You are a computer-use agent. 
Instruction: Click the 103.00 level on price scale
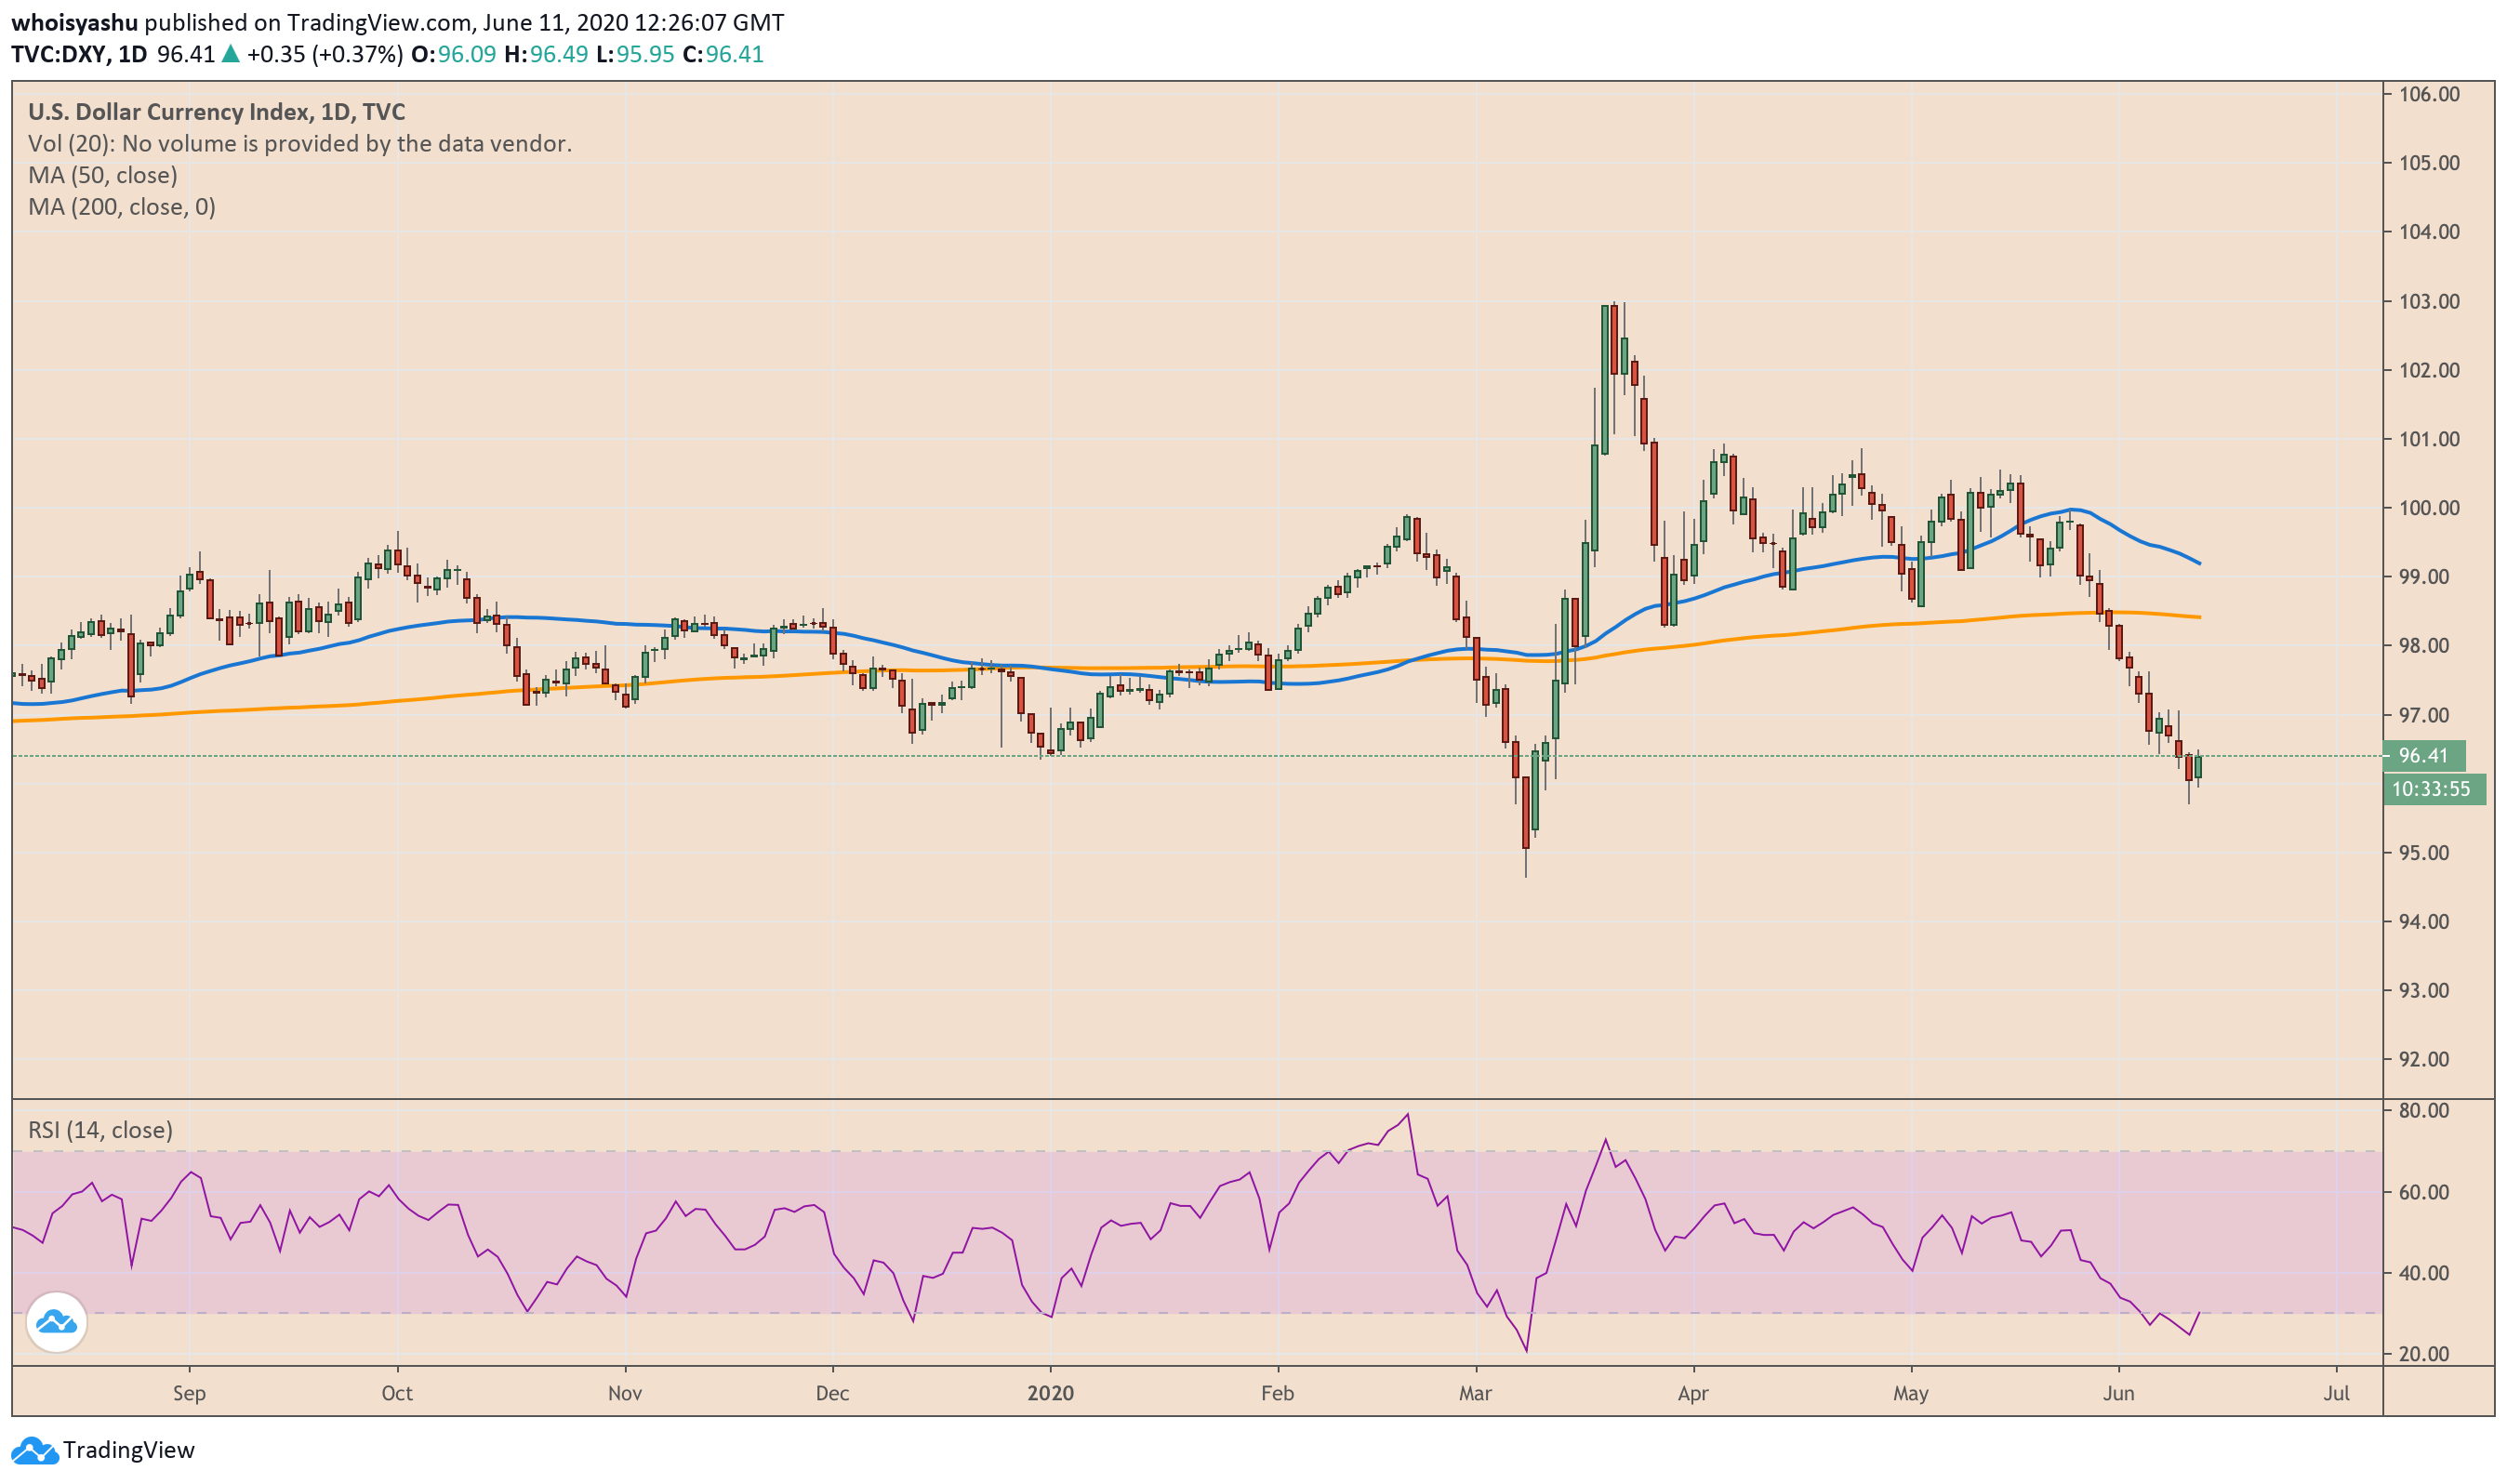click(x=2429, y=301)
